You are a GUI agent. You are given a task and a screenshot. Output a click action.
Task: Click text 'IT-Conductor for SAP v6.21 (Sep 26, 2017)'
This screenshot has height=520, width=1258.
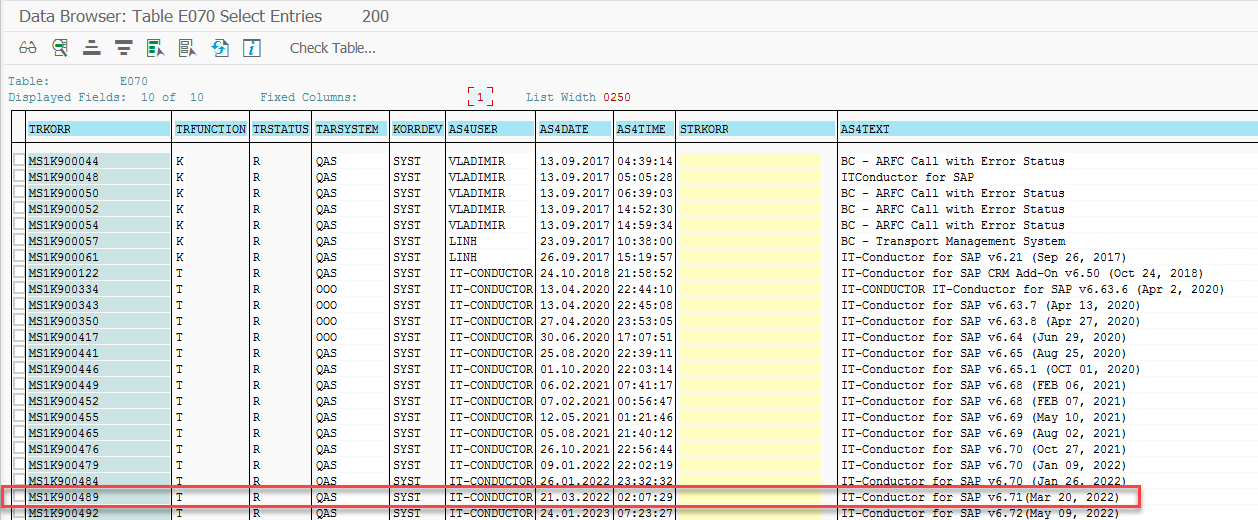[984, 257]
